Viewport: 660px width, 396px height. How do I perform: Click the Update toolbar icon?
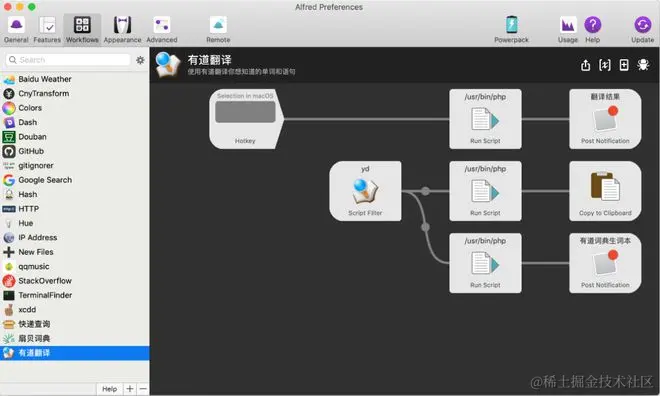643,29
